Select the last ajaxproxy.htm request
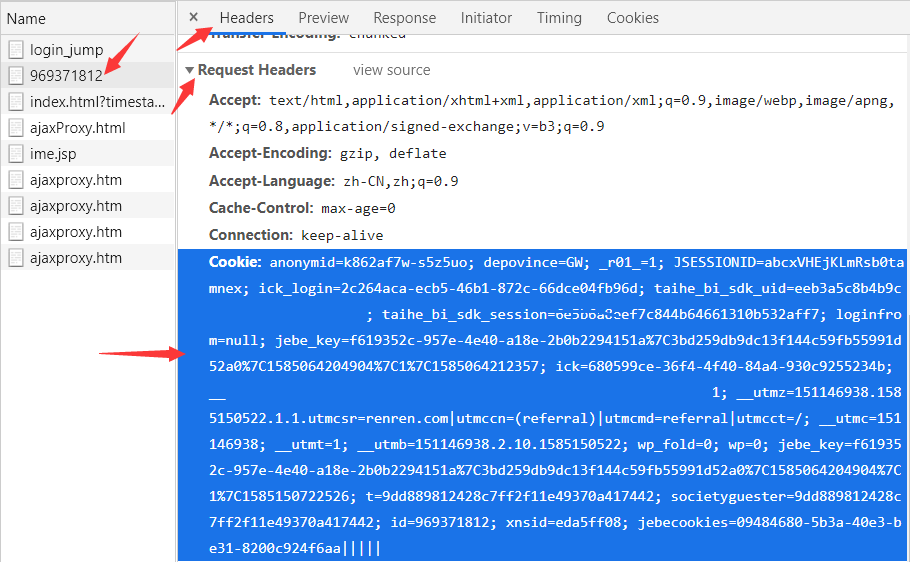Image resolution: width=910 pixels, height=562 pixels. [75, 258]
